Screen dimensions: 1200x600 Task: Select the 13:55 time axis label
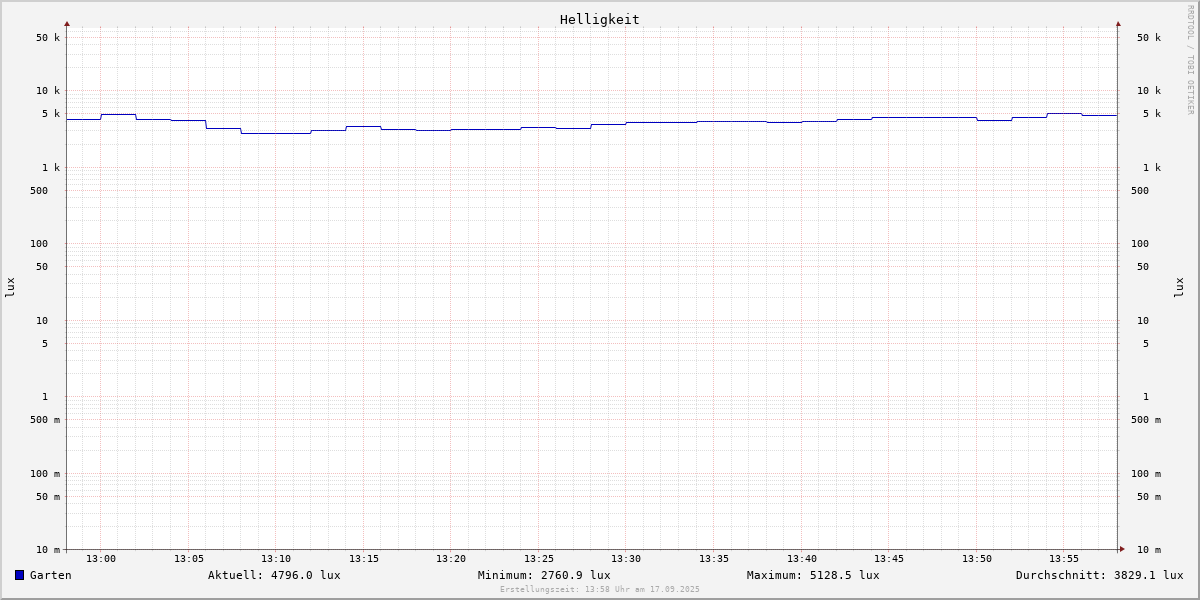(x=1064, y=559)
